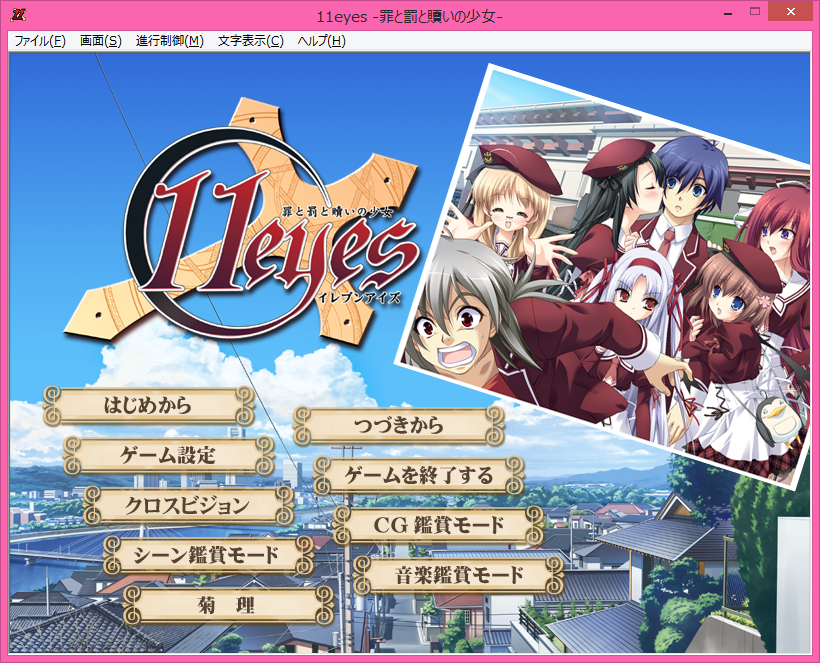
Task: Select ゲームを終了する to quit the game
Action: click(x=418, y=475)
